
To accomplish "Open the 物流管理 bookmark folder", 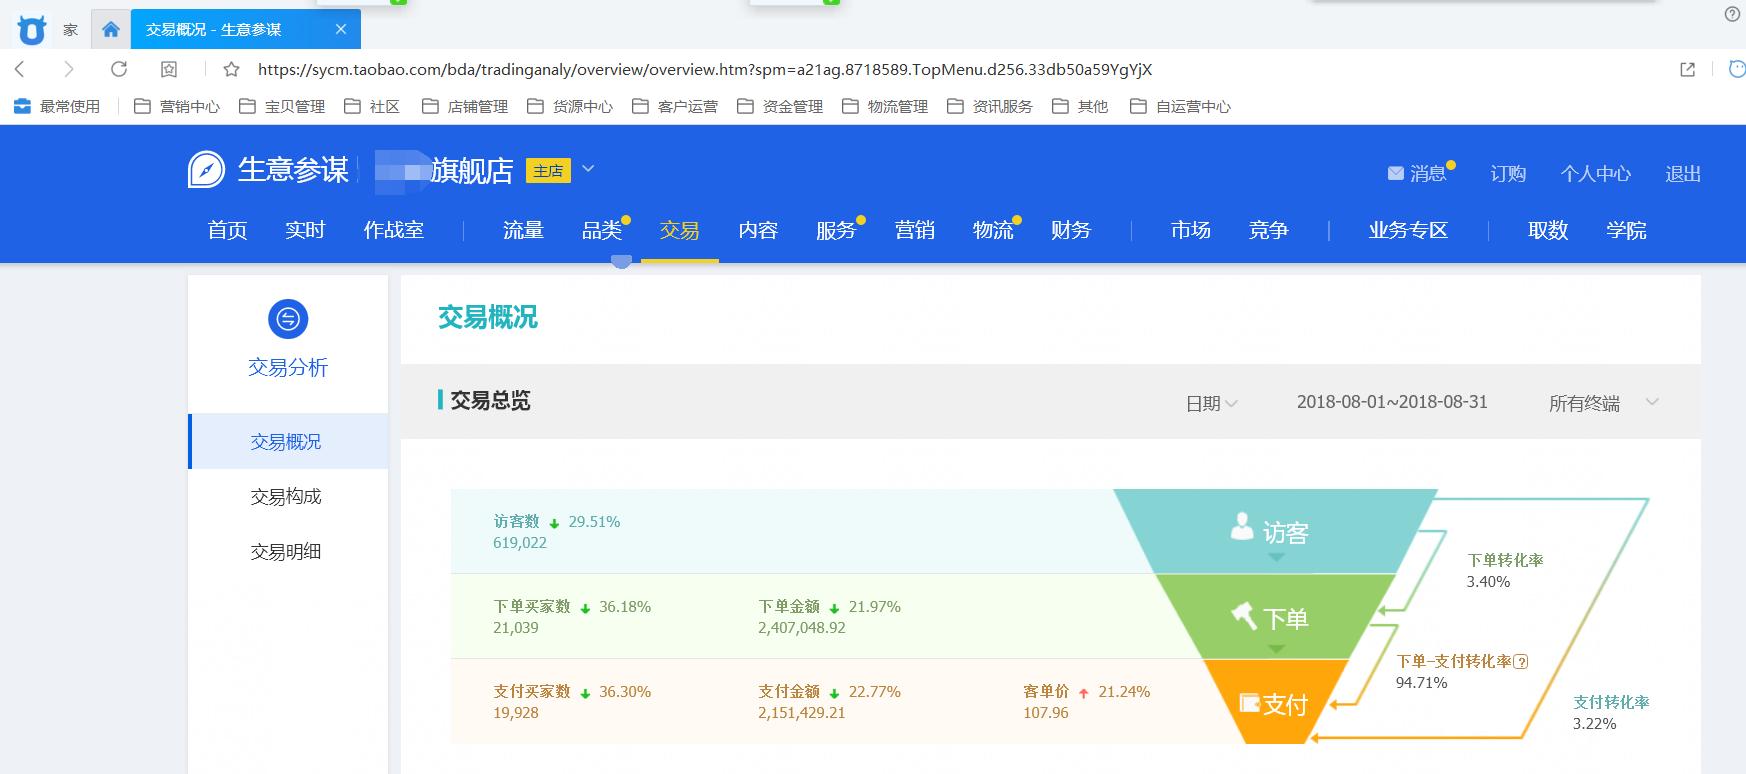I will pos(885,106).
